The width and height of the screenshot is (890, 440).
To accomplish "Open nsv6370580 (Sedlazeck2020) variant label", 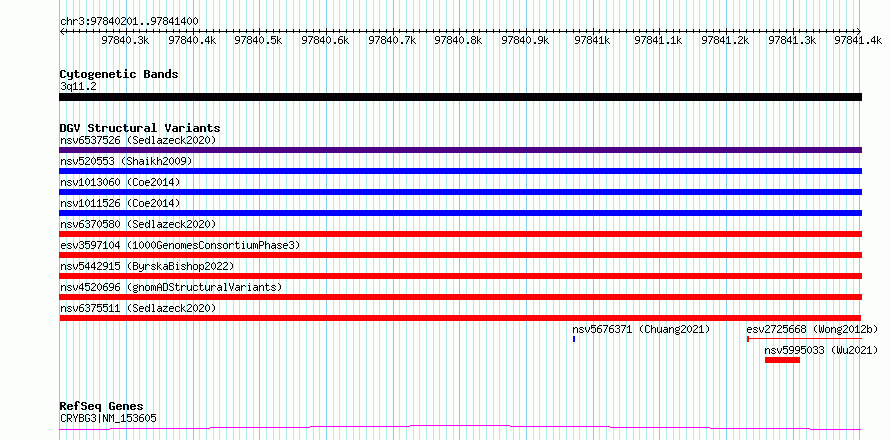I will click(x=138, y=224).
